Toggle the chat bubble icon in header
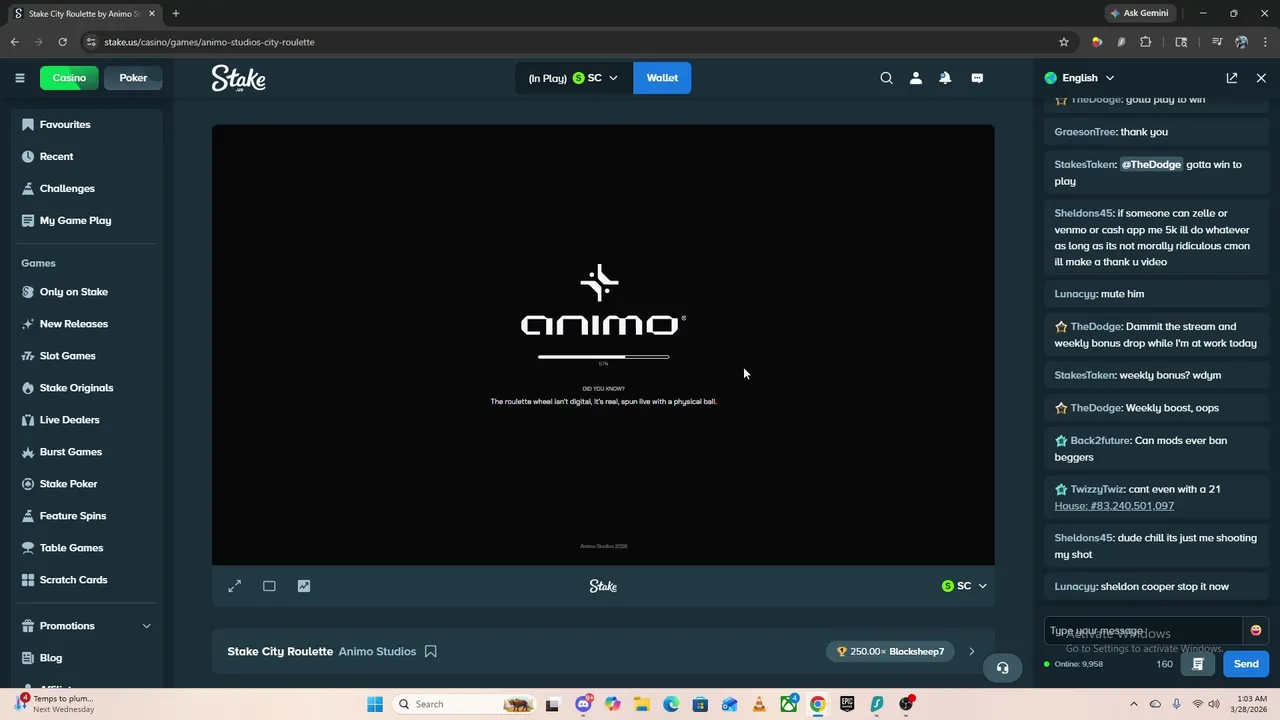1280x720 pixels. 977,78
